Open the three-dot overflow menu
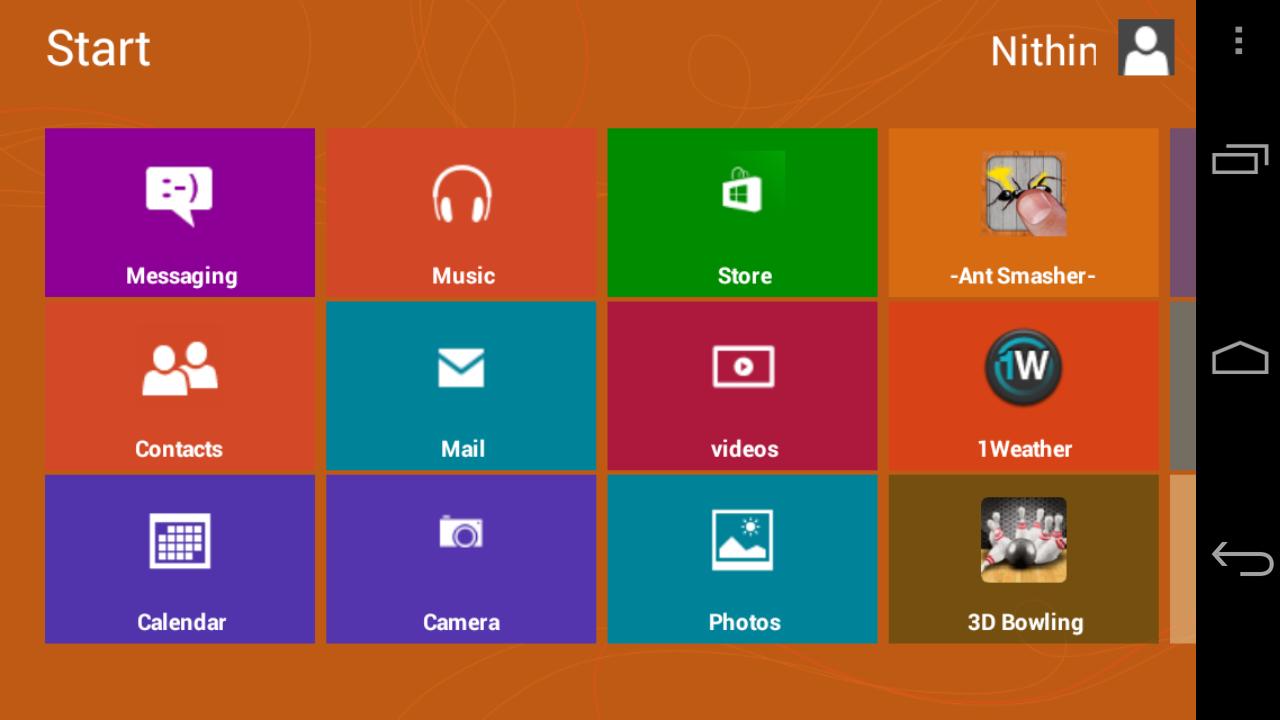The height and width of the screenshot is (720, 1280). pos(1238,41)
